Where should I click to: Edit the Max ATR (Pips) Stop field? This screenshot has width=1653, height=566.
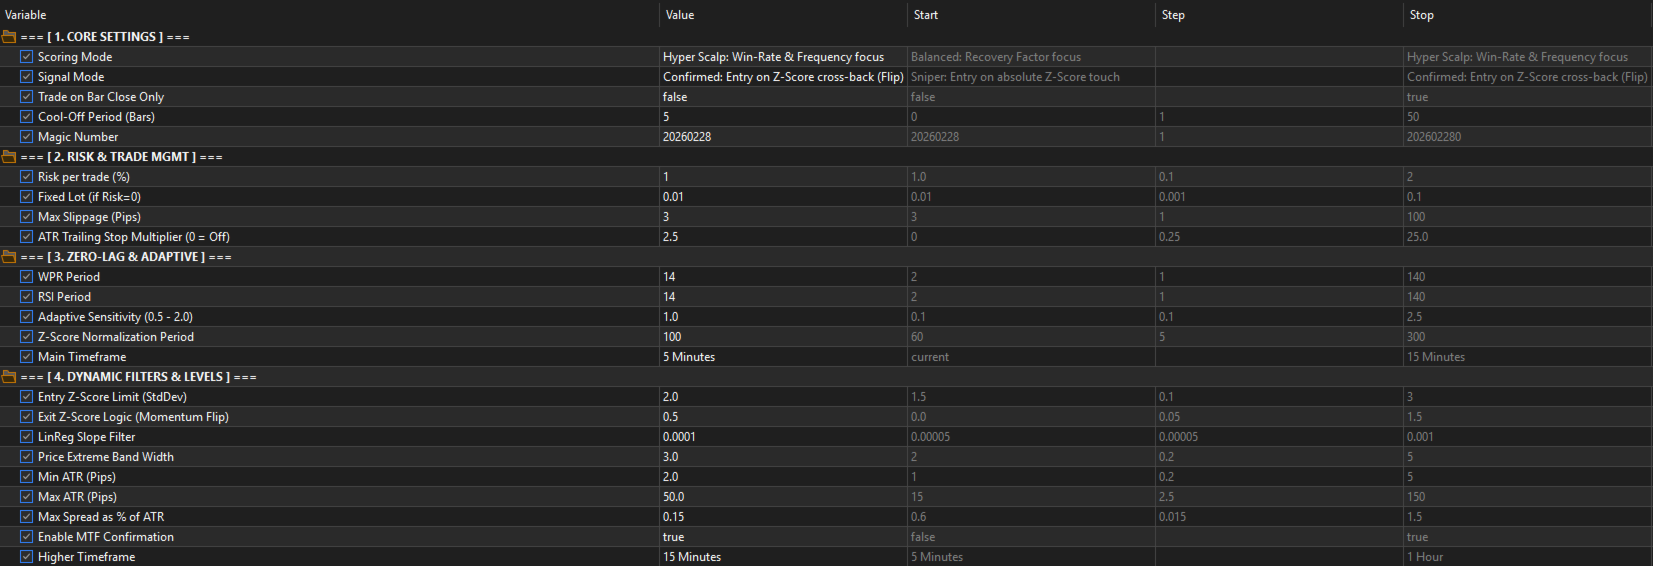[x=1528, y=497]
